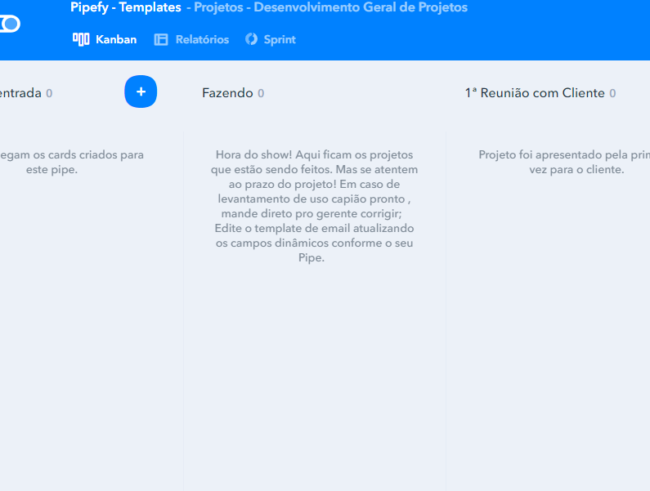Click the Pipefy - Templates title
Image resolution: width=650 pixels, height=491 pixels.
click(x=126, y=7)
